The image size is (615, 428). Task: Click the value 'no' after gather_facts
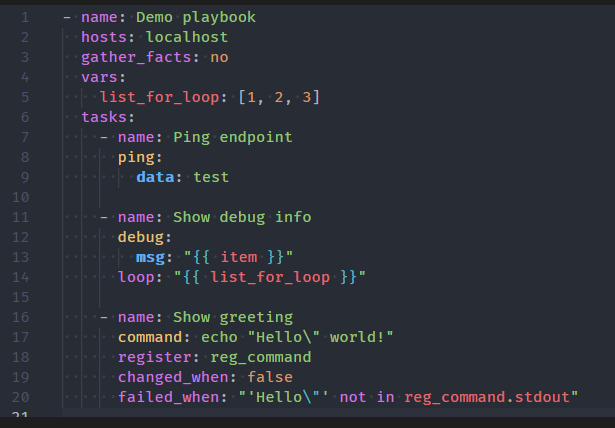(219, 58)
